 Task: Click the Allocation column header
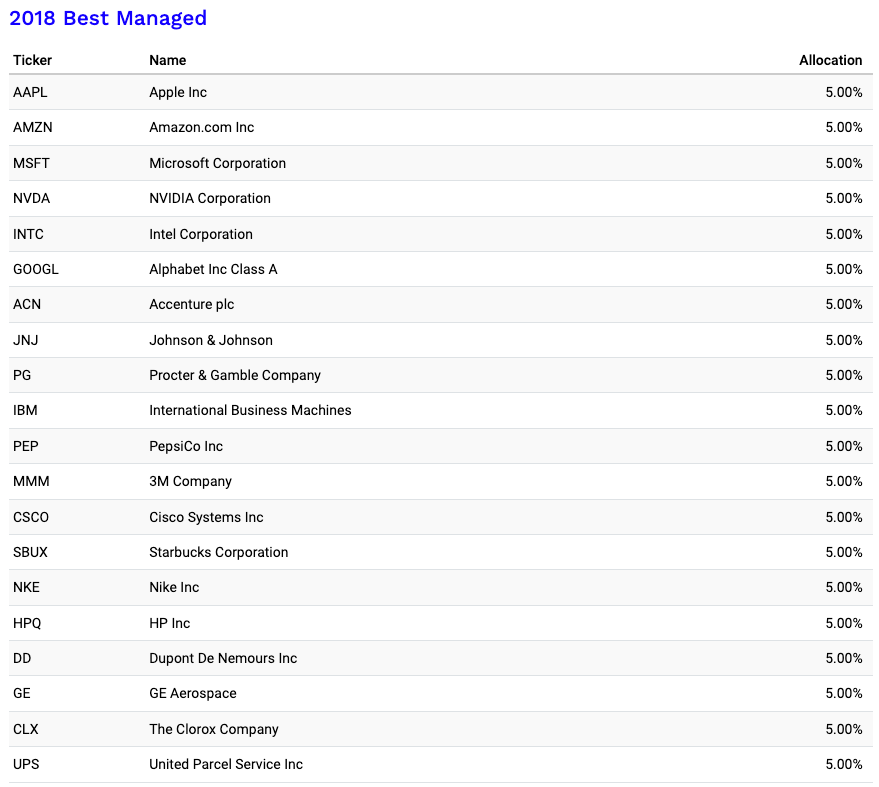tap(830, 60)
